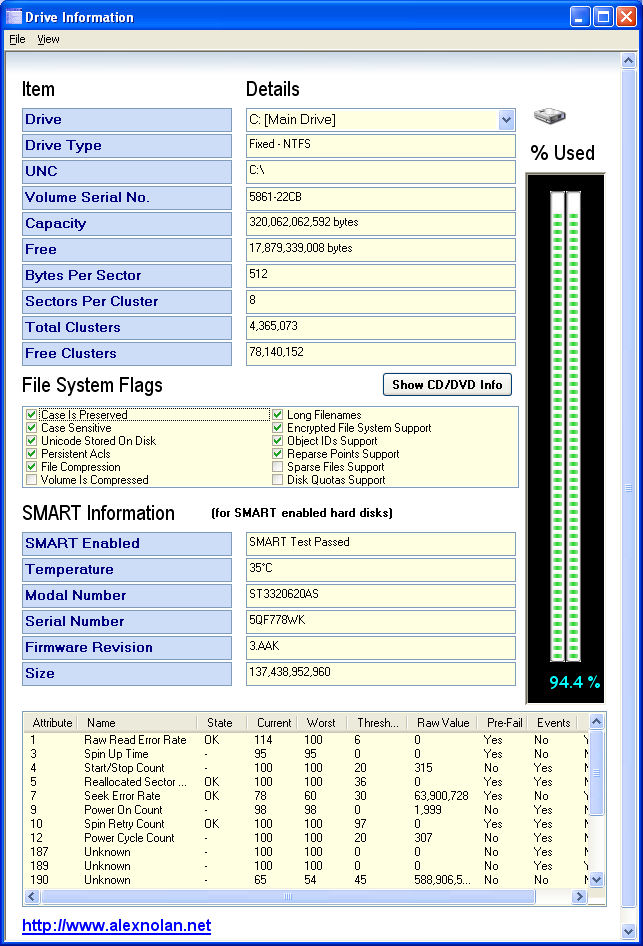Click SMART table scroll down arrow

click(596, 880)
